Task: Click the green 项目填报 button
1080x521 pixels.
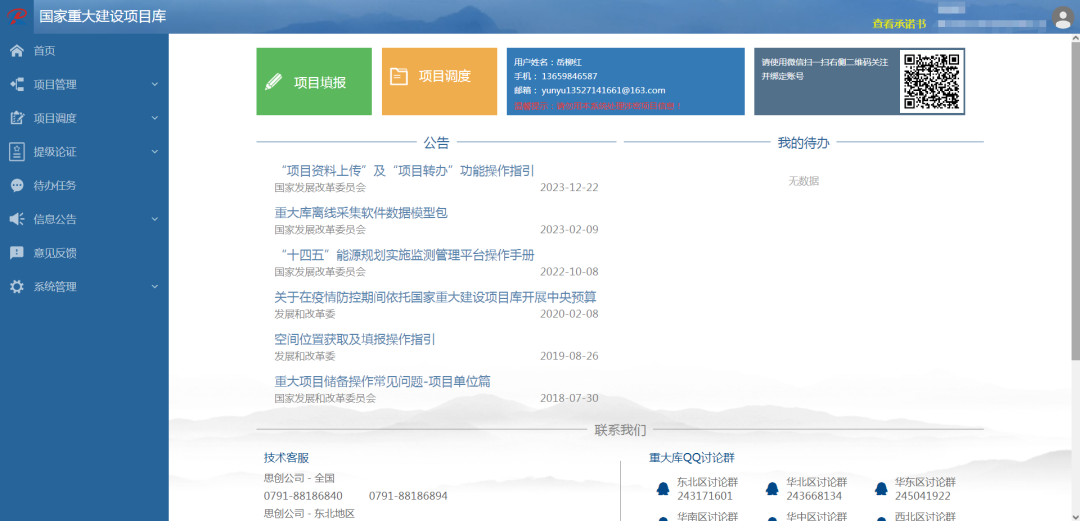Action: point(314,81)
